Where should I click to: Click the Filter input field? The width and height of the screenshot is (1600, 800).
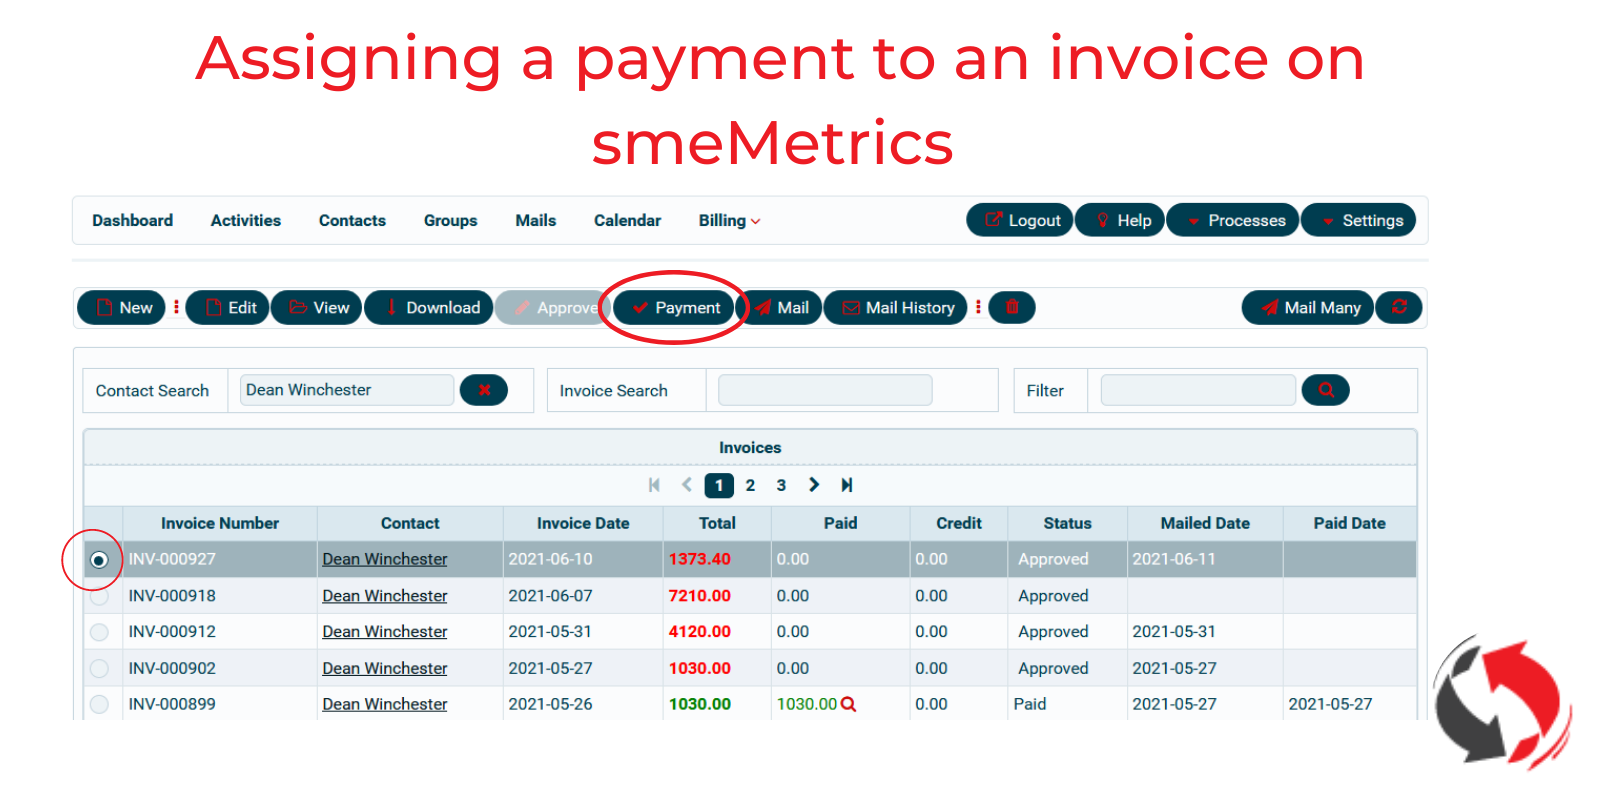click(x=1198, y=390)
